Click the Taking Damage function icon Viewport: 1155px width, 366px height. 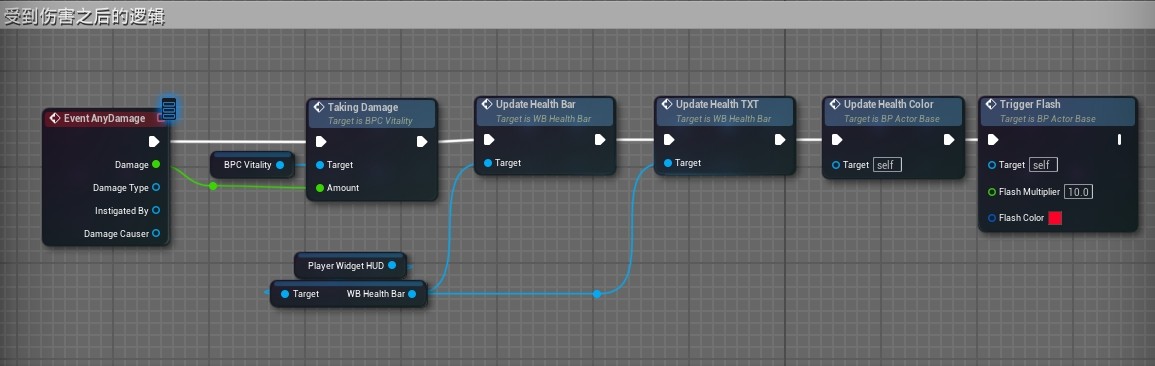coord(319,108)
